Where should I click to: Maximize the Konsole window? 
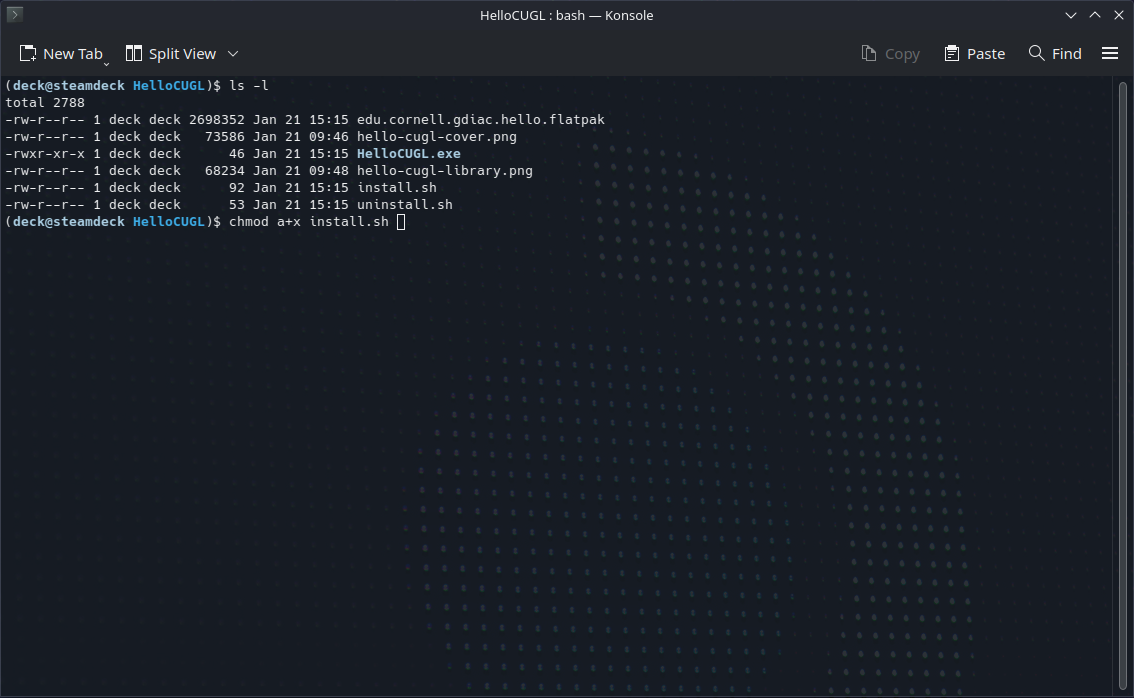(x=1095, y=15)
